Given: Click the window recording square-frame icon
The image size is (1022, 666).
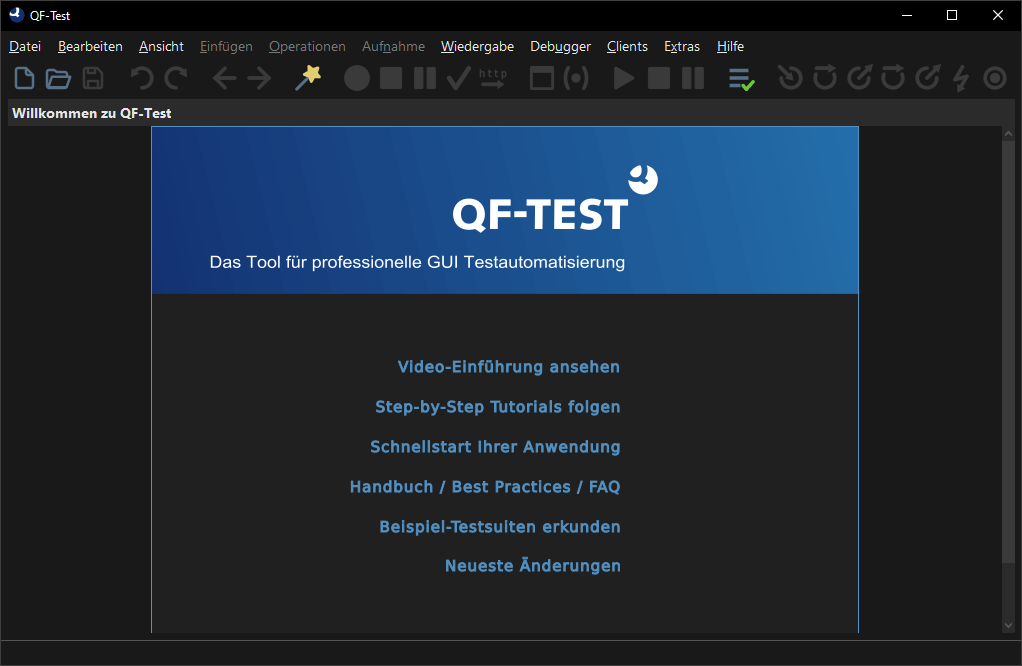Looking at the screenshot, I should (542, 78).
